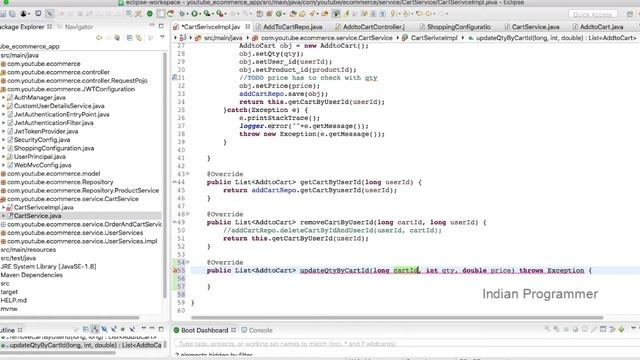Switch to the AddtoCart.java tab
Image resolution: width=640 pixels, height=360 pixels.
tap(601, 27)
